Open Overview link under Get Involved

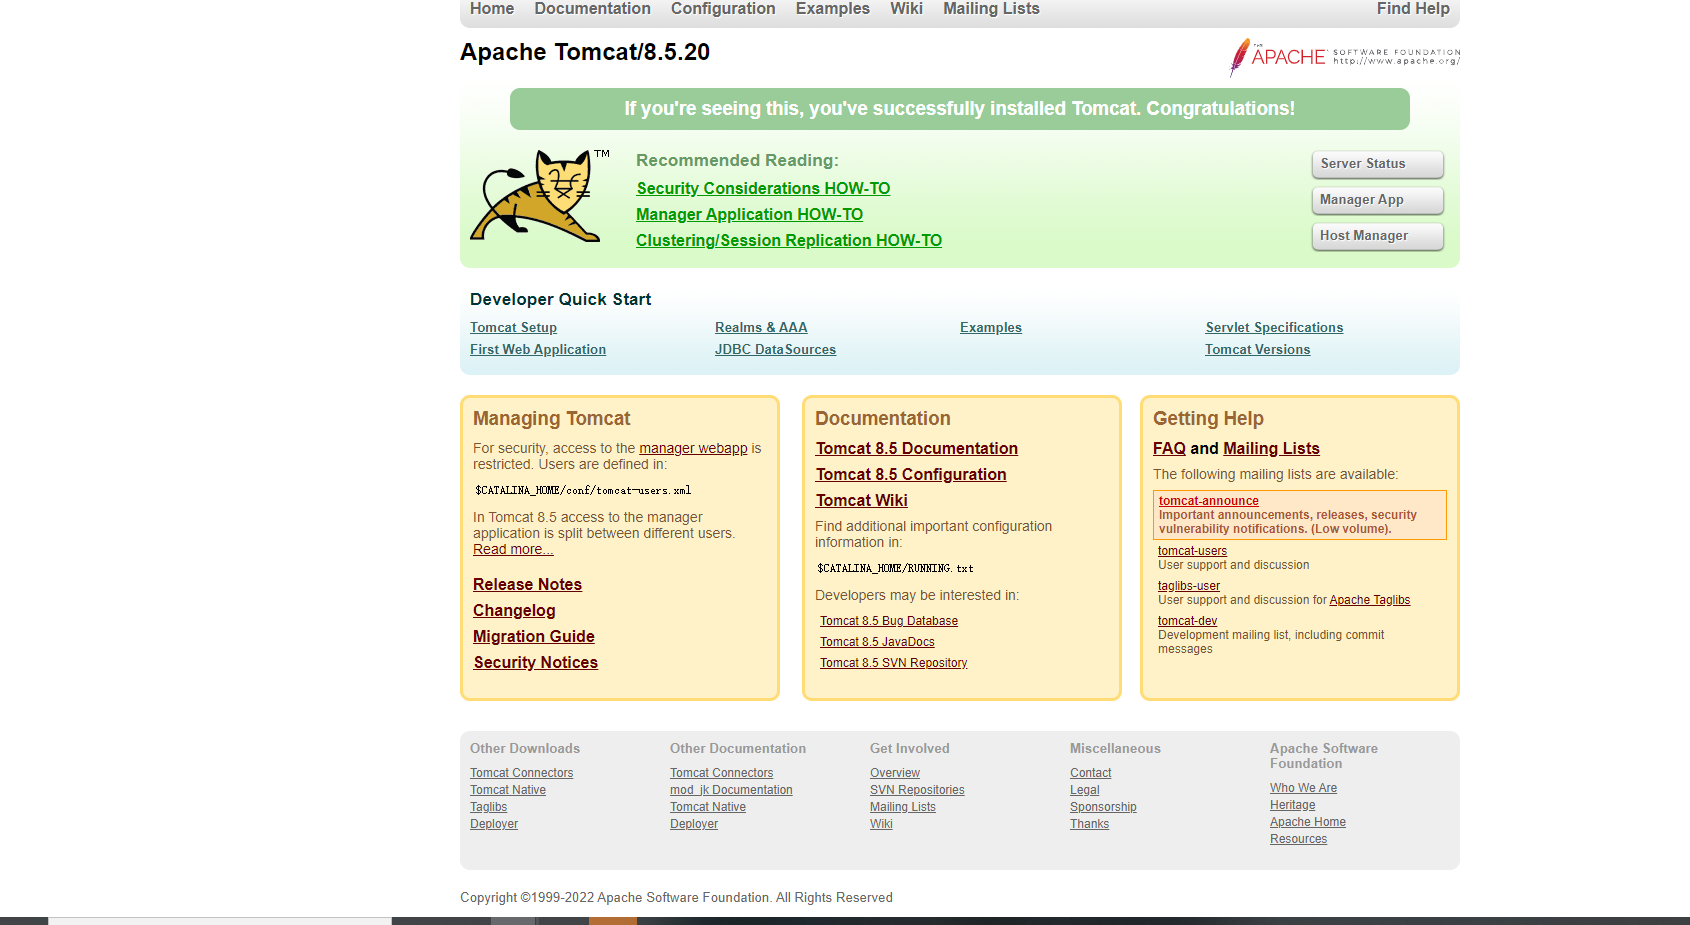coord(895,773)
